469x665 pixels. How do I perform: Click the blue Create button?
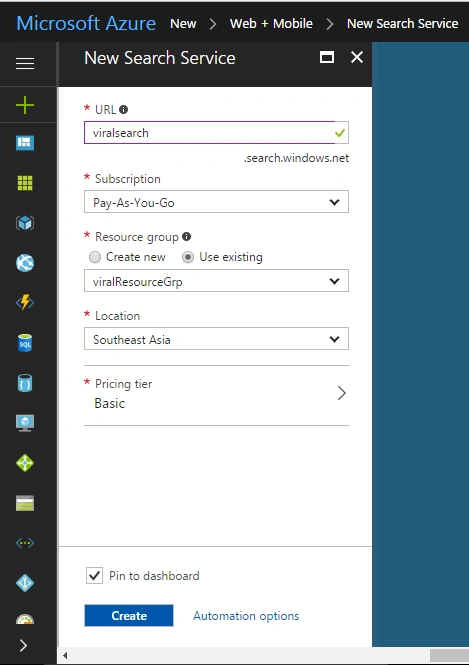coord(129,616)
